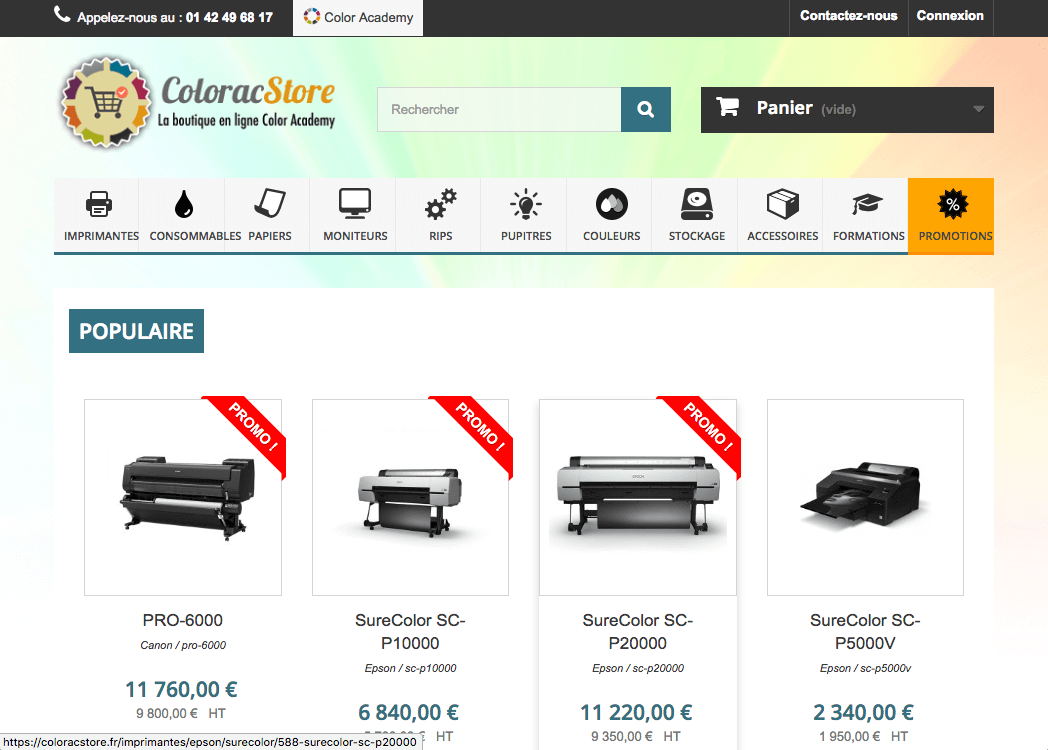The width and height of the screenshot is (1048, 750).
Task: Open RIPs via gears icon
Action: pos(441,204)
